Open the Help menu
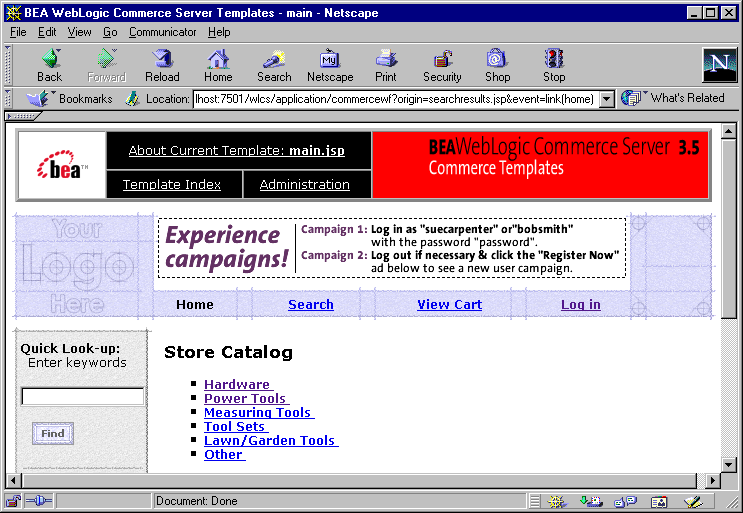 click(219, 32)
